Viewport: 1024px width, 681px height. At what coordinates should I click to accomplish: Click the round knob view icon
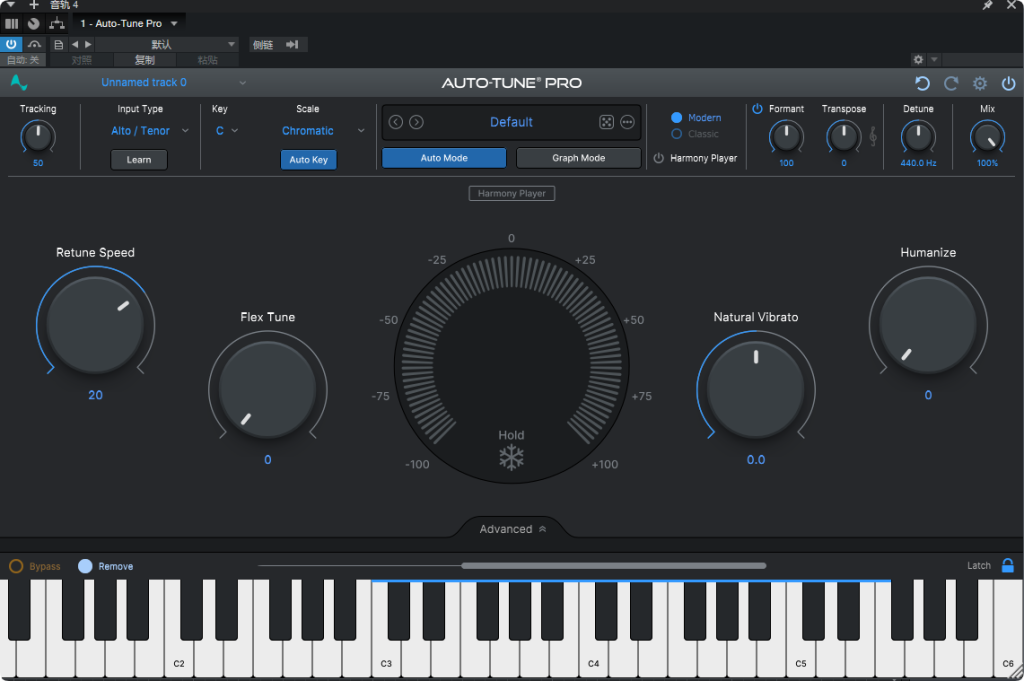coord(33,24)
